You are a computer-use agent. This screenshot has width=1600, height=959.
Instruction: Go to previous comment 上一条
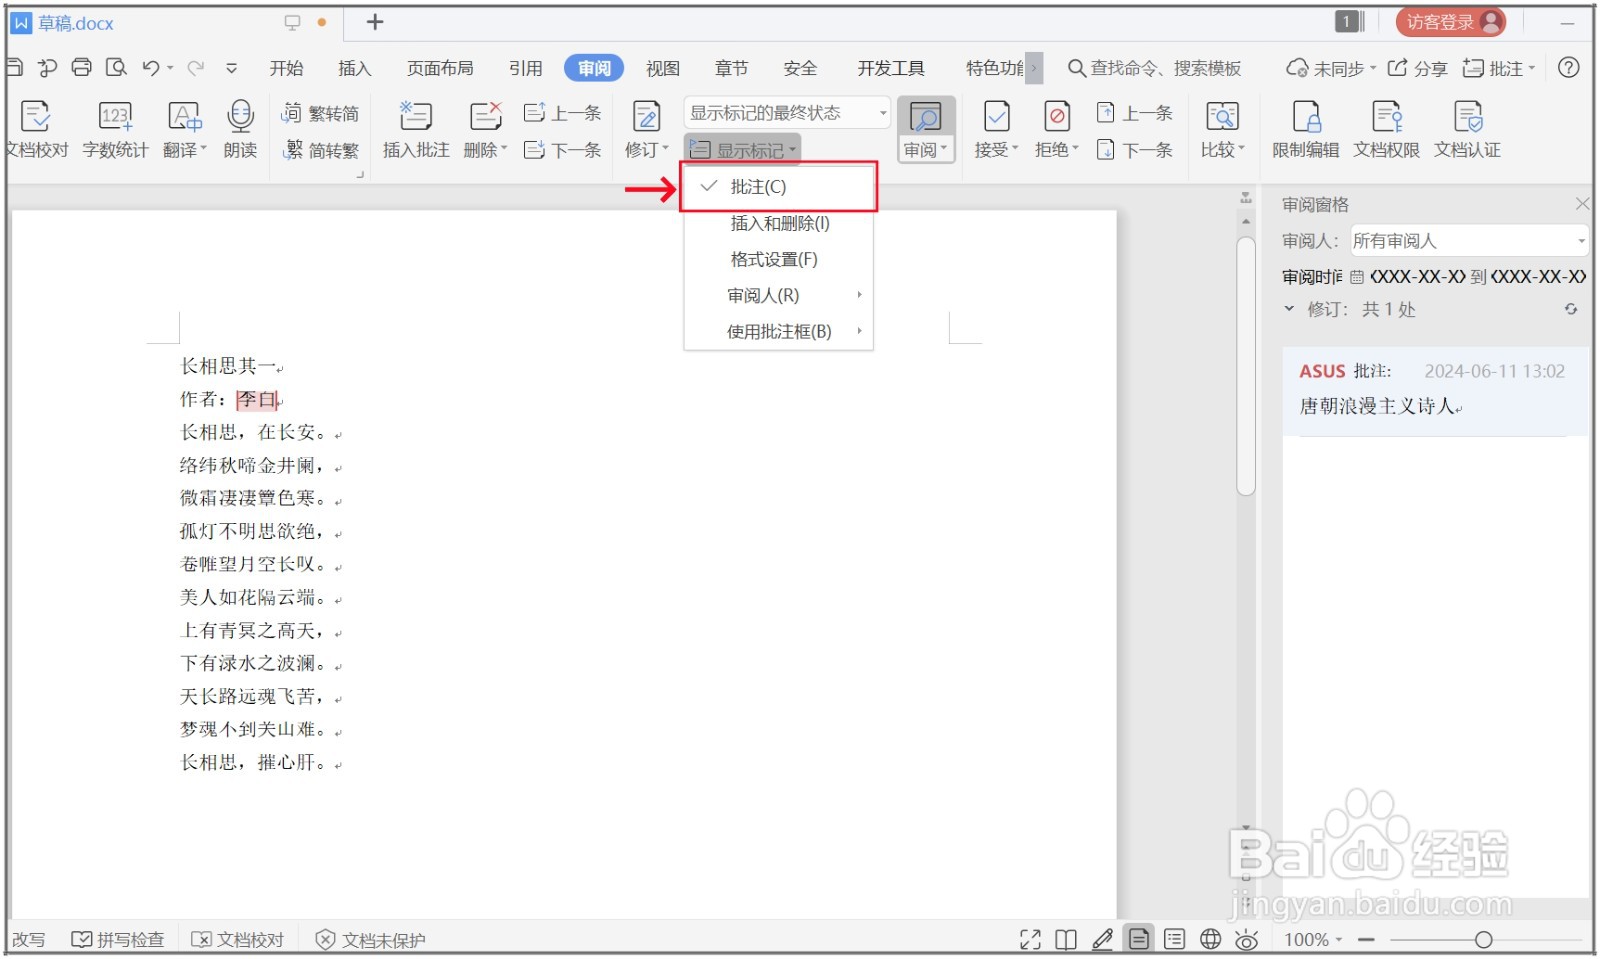[x=563, y=113]
